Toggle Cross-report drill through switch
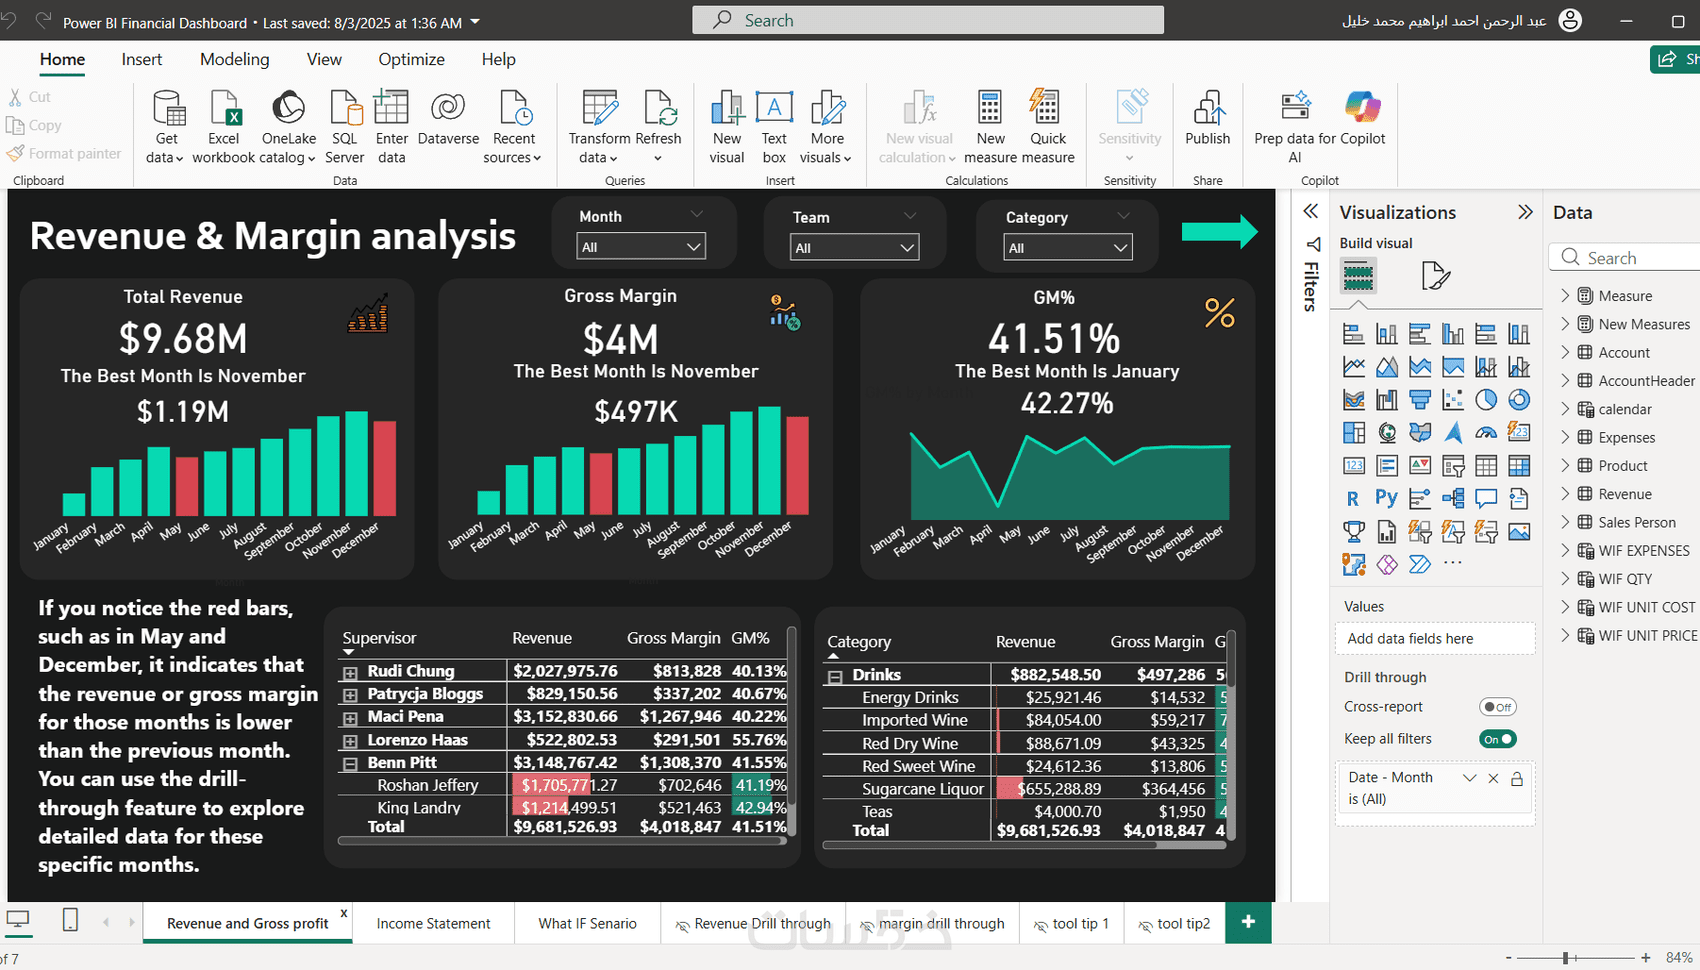The image size is (1700, 970). [x=1498, y=707]
